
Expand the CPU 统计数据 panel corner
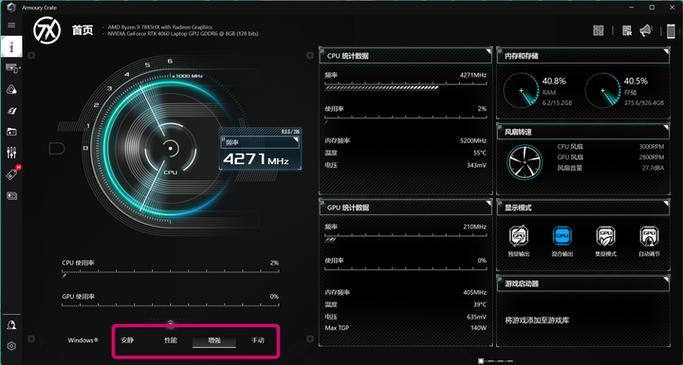(488, 51)
